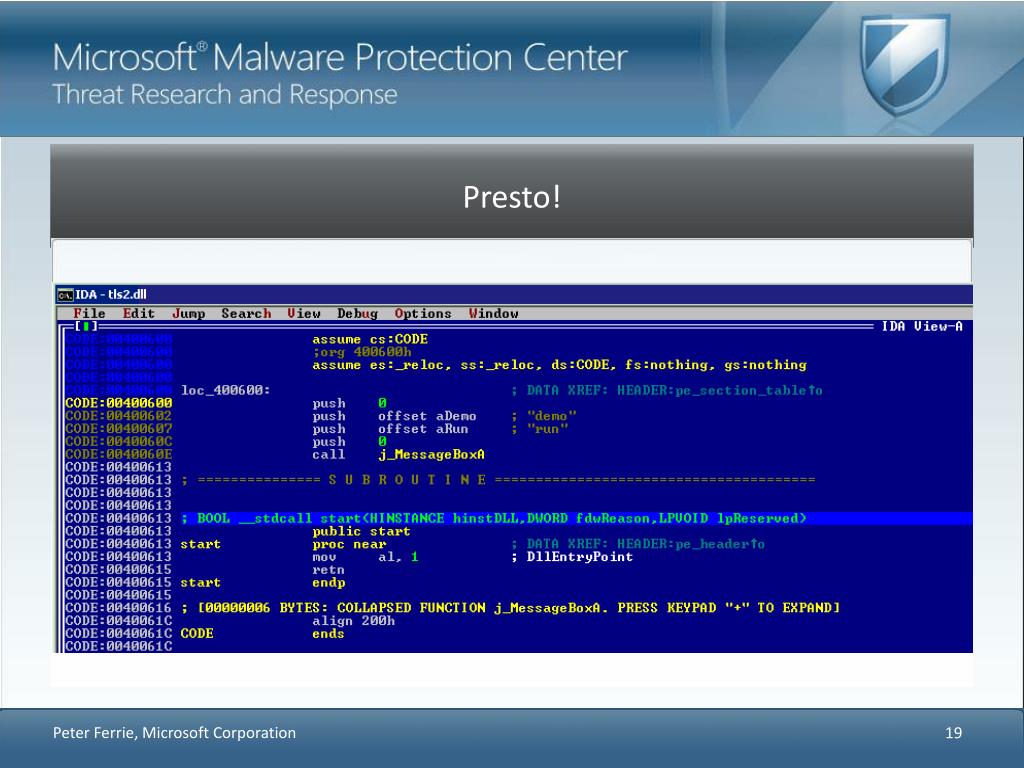Click the retn instruction

pos(328,570)
